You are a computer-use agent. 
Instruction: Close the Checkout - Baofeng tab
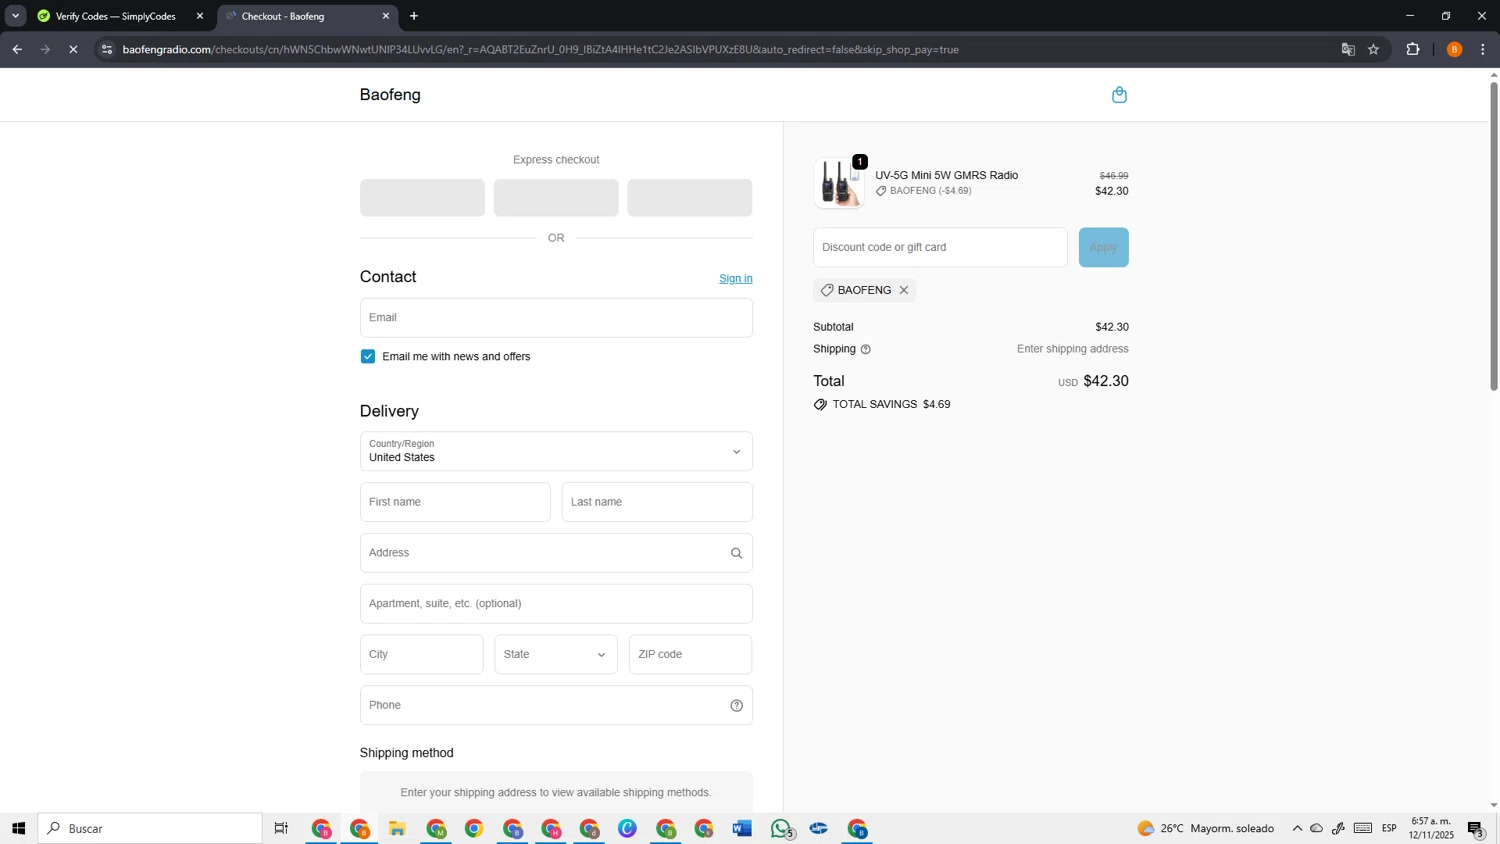tap(386, 16)
